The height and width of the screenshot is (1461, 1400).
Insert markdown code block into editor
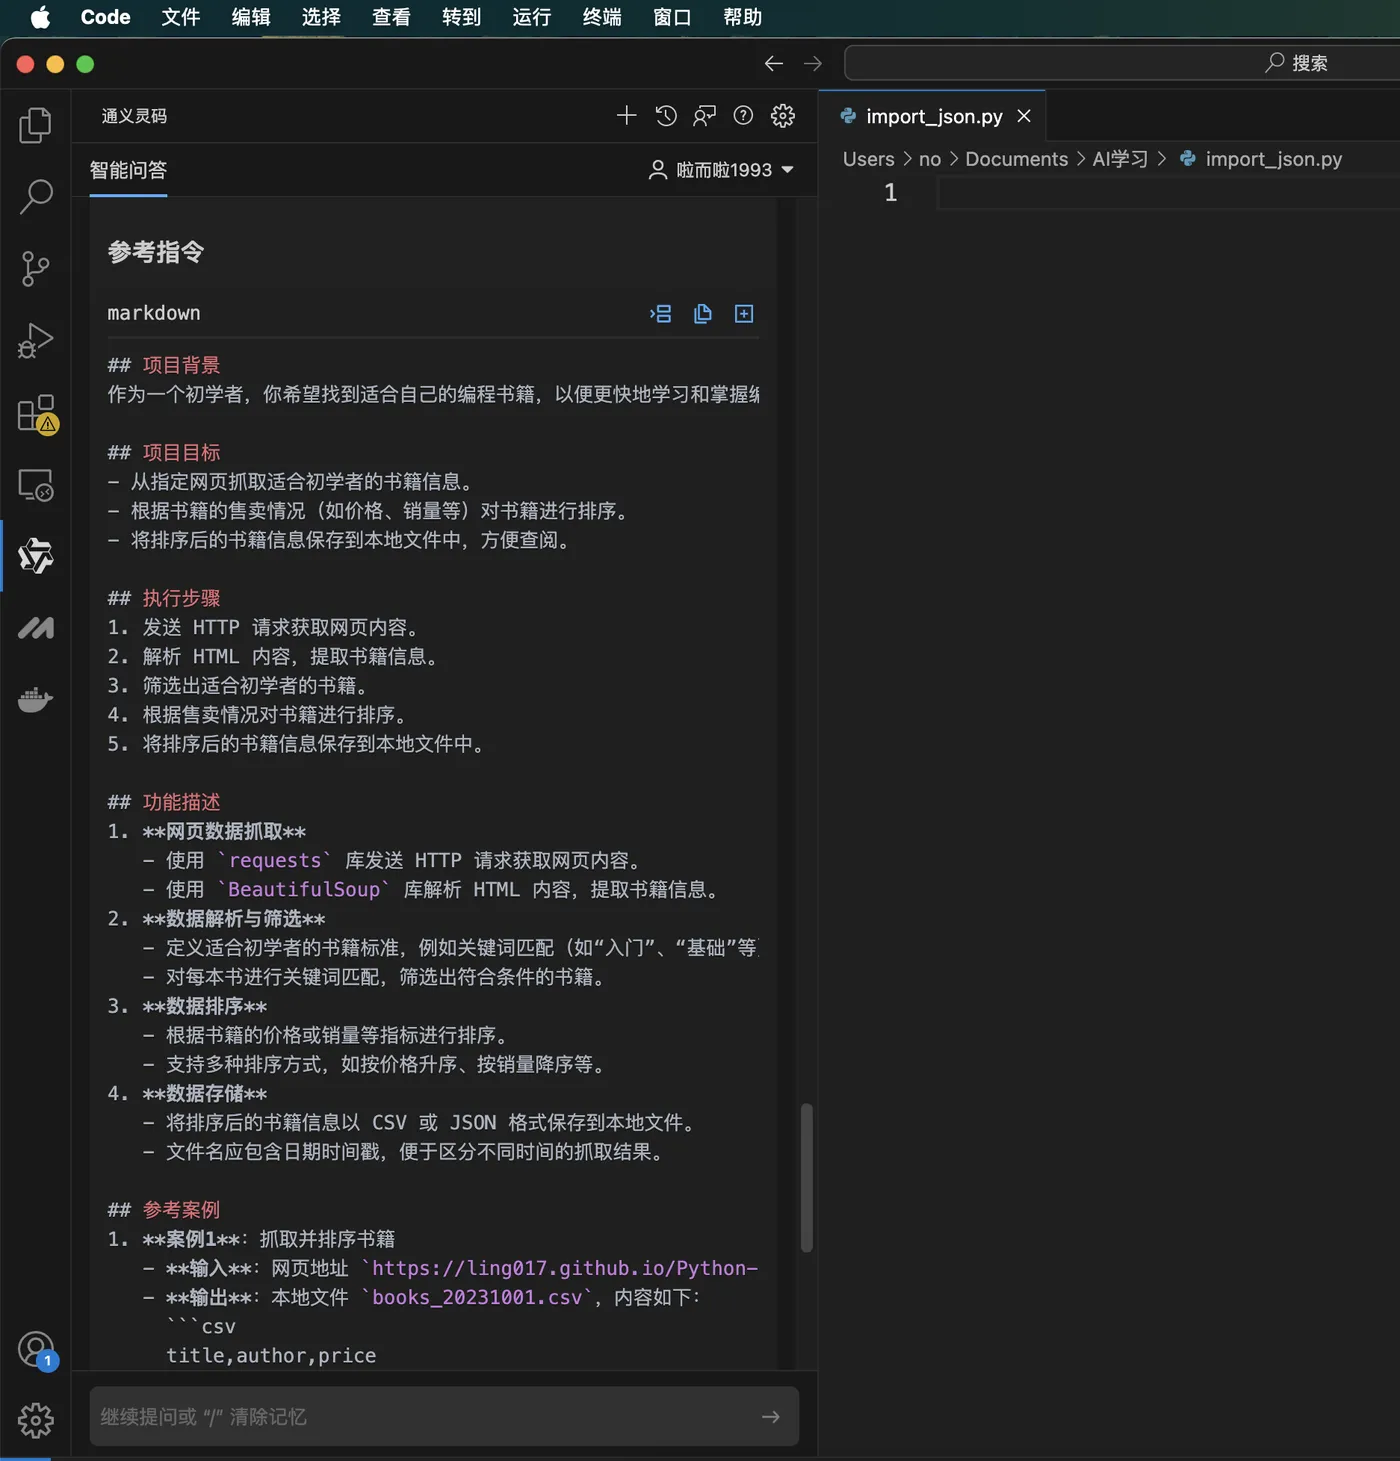click(x=661, y=314)
